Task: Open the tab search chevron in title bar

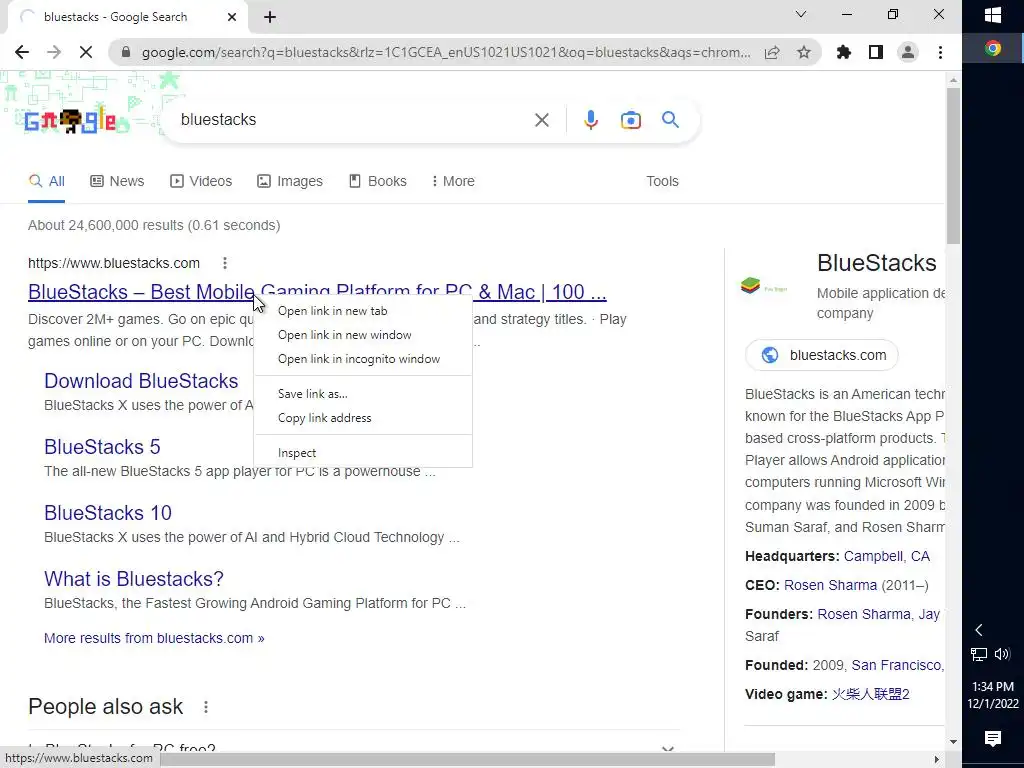Action: click(801, 14)
